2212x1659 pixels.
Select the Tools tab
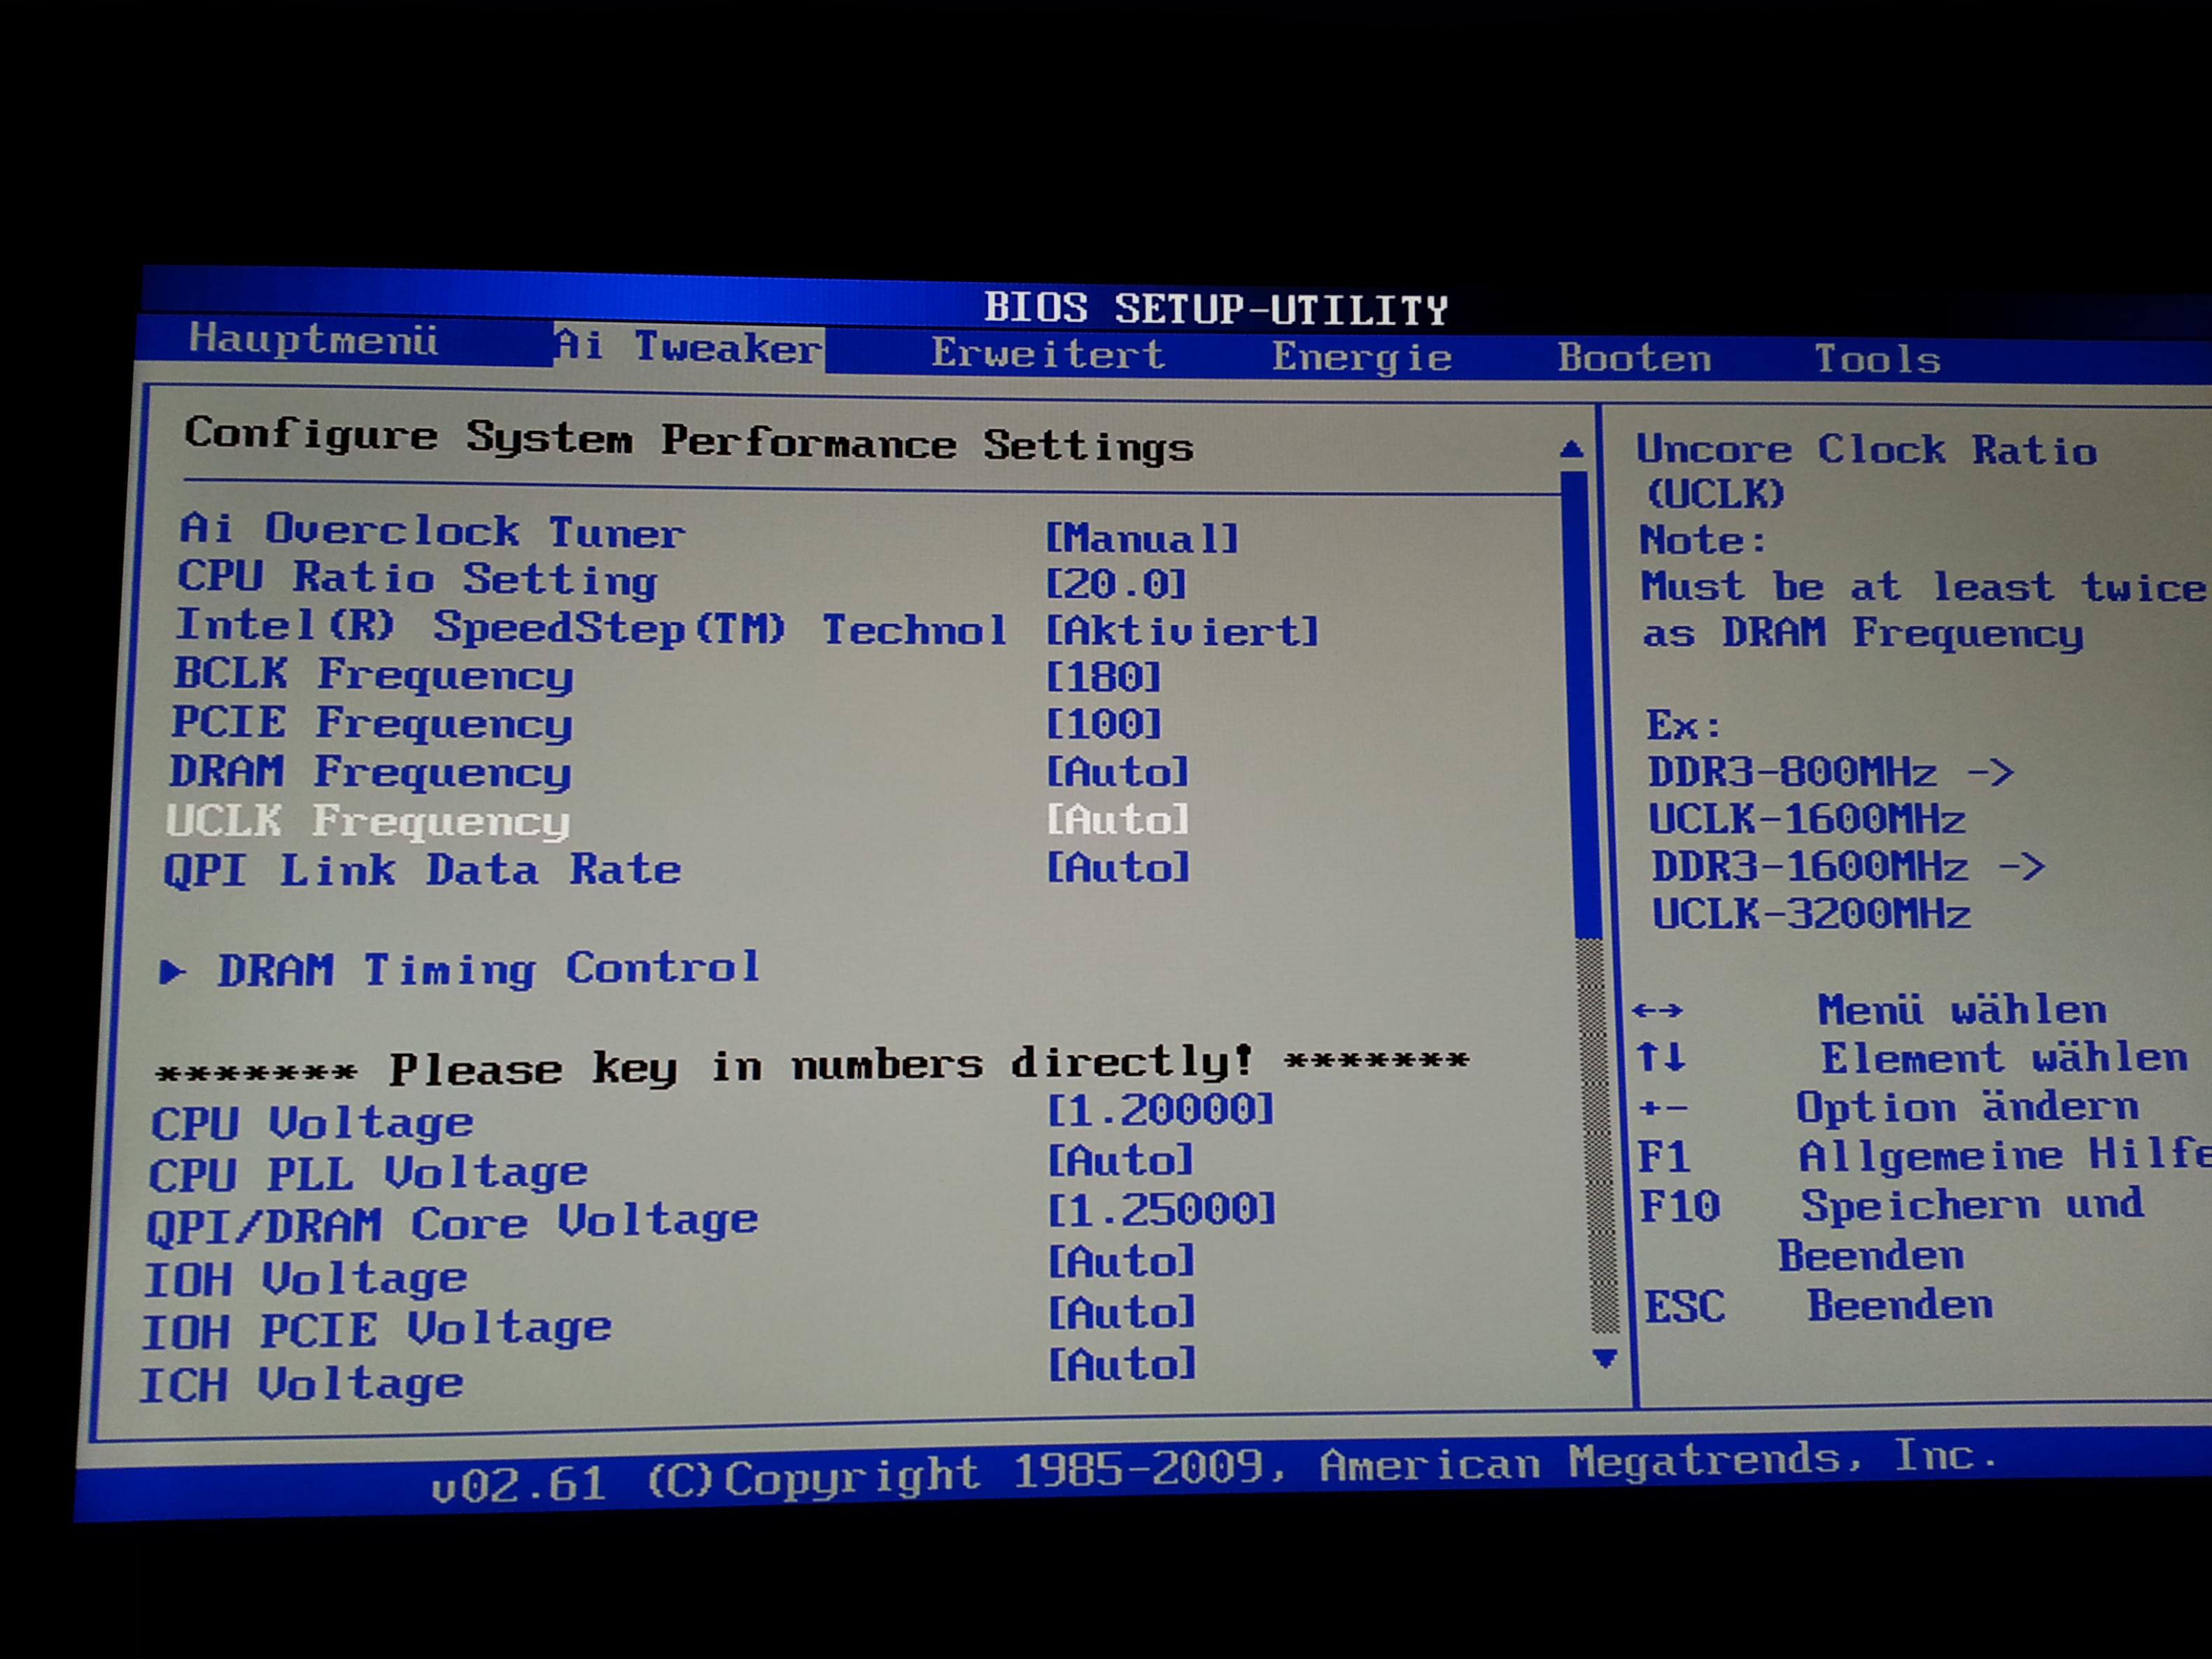click(1877, 359)
